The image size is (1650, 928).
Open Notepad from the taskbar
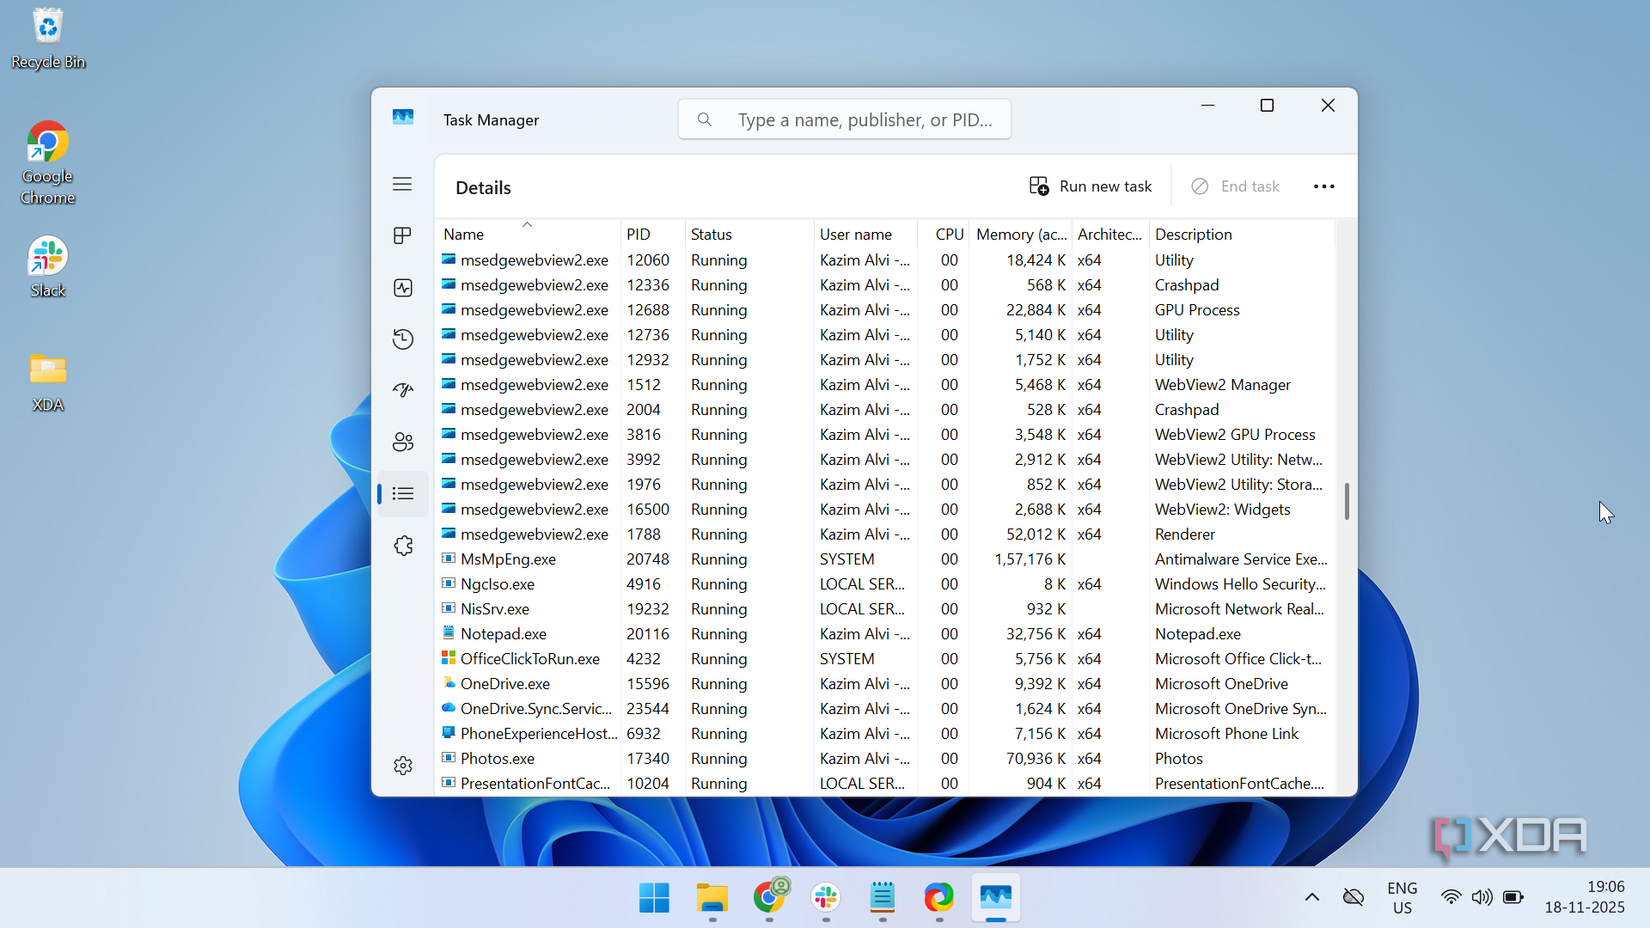click(882, 898)
